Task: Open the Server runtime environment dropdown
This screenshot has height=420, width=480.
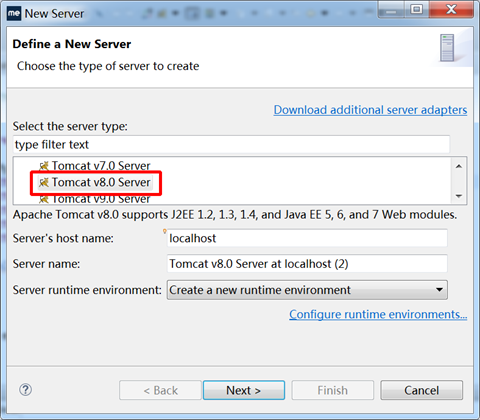Action: (x=307, y=290)
